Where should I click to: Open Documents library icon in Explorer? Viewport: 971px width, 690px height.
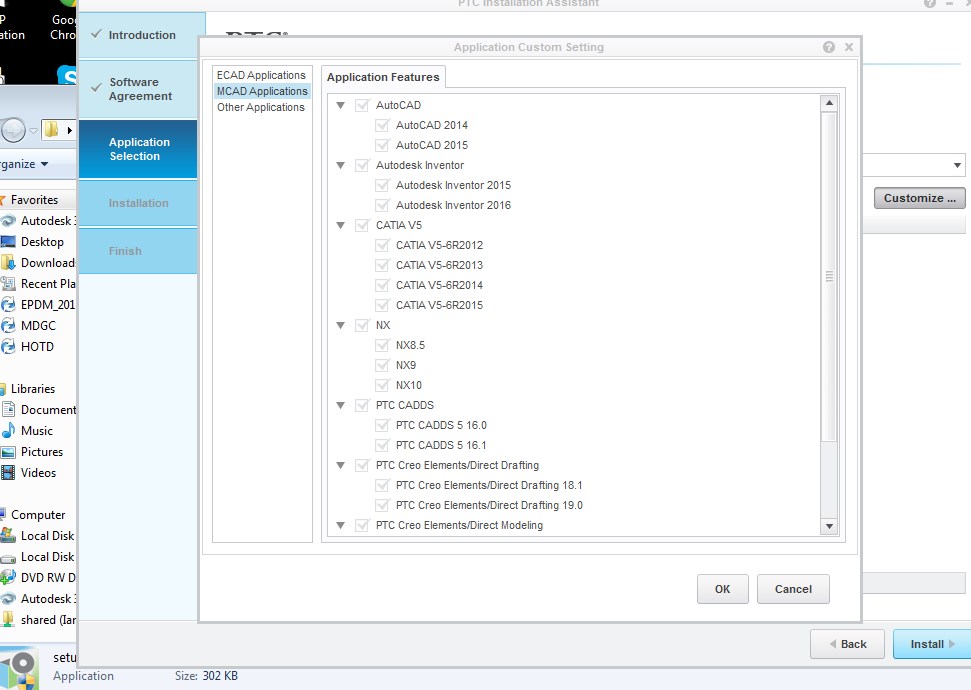pos(8,409)
